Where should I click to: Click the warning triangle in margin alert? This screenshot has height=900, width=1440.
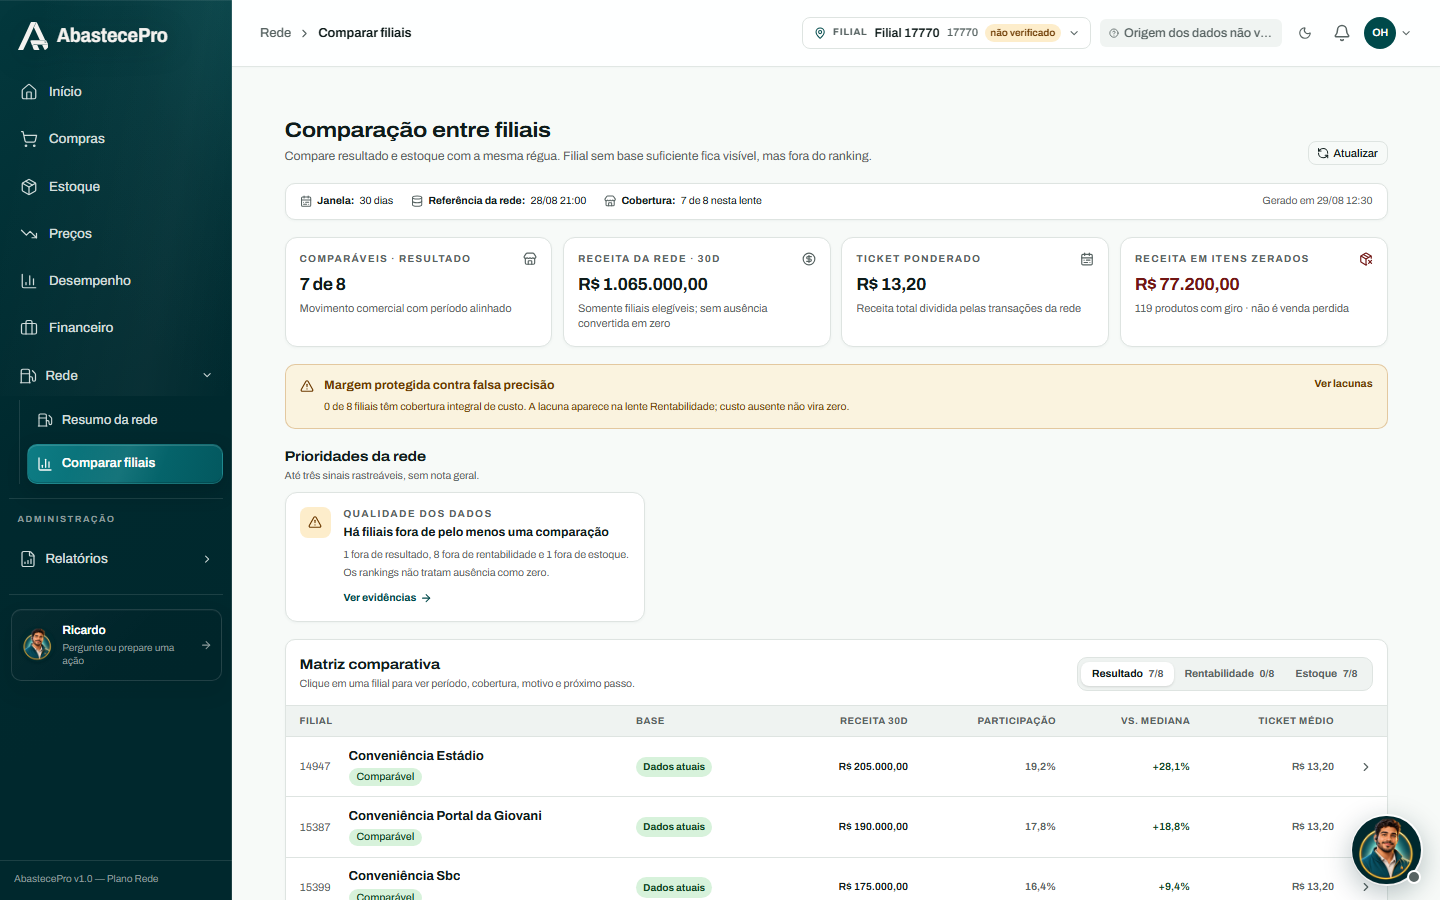[x=307, y=386]
